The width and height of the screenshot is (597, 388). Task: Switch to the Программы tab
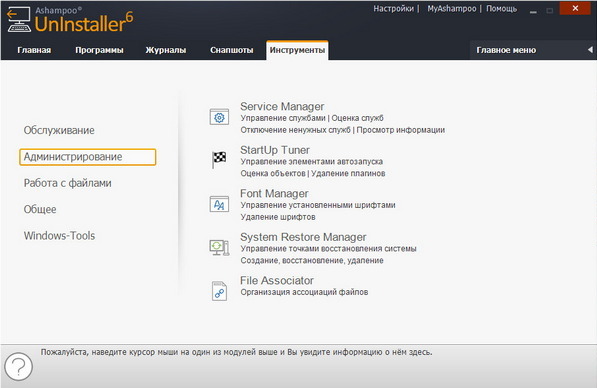click(x=99, y=50)
